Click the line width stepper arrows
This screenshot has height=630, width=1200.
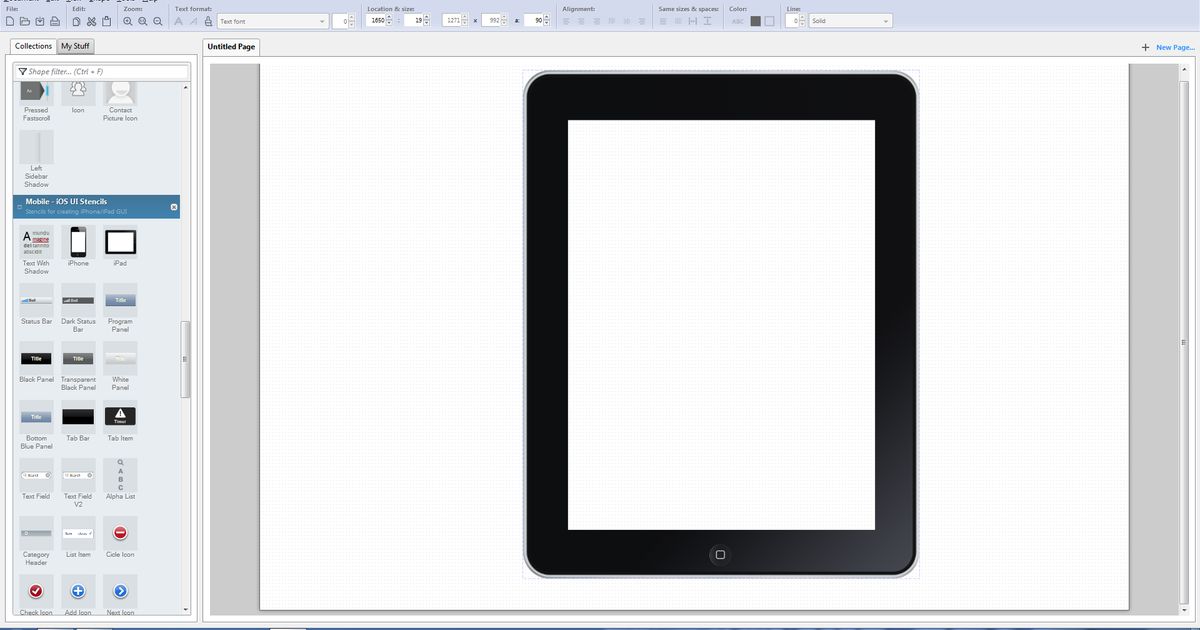pyautogui.click(x=803, y=21)
